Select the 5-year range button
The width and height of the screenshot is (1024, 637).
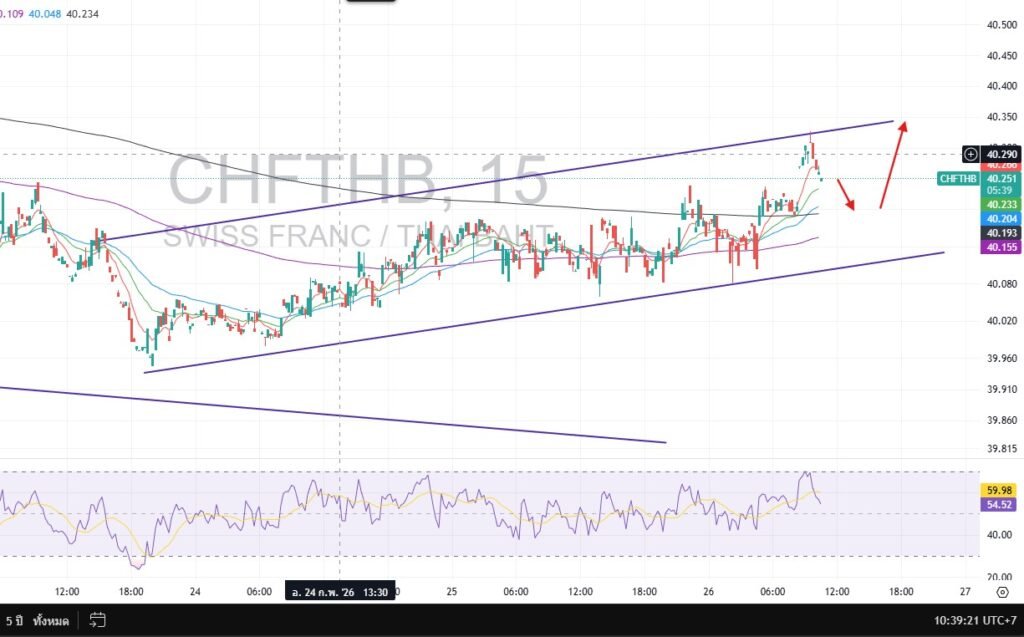click(x=12, y=621)
